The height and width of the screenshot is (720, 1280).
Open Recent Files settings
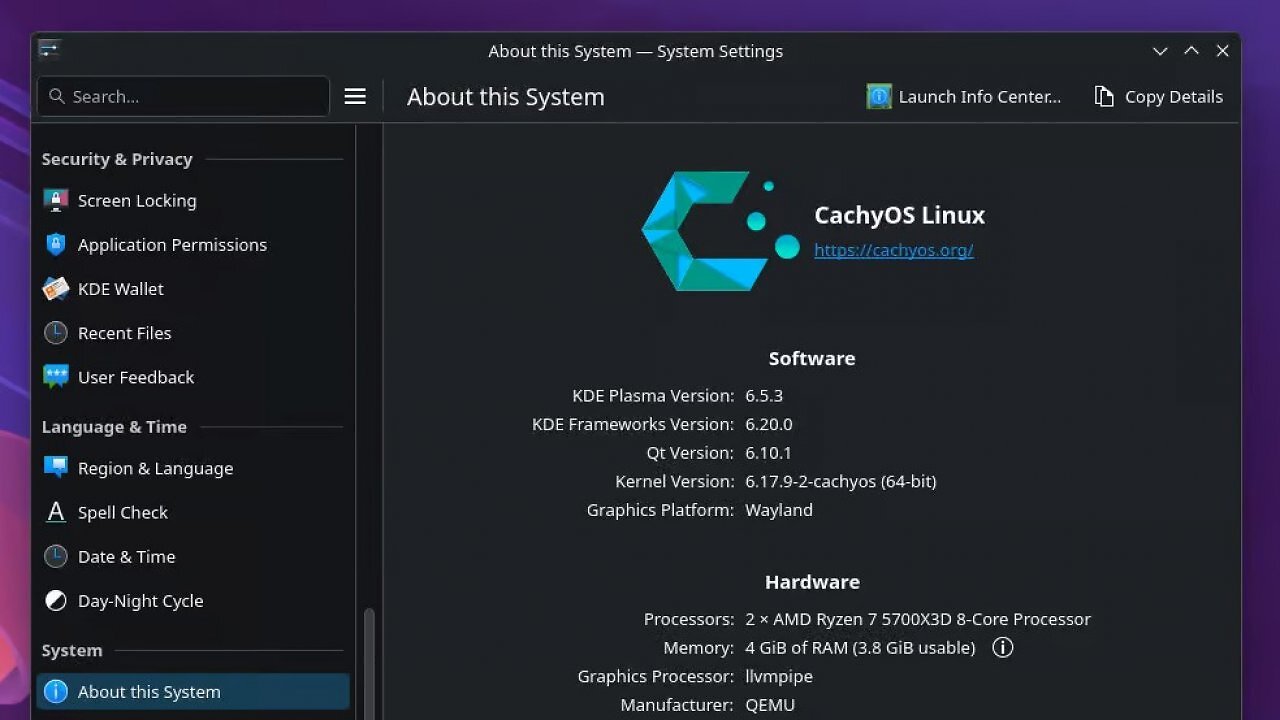click(x=193, y=332)
